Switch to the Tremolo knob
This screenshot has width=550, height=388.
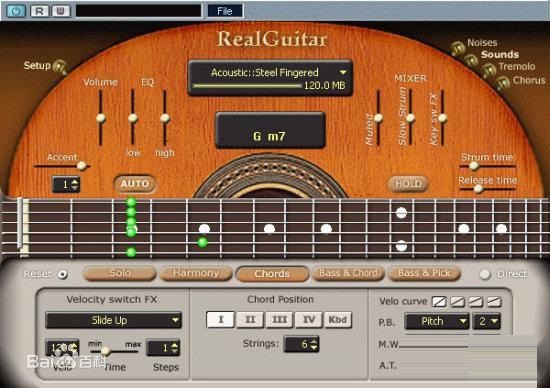pyautogui.click(x=488, y=71)
